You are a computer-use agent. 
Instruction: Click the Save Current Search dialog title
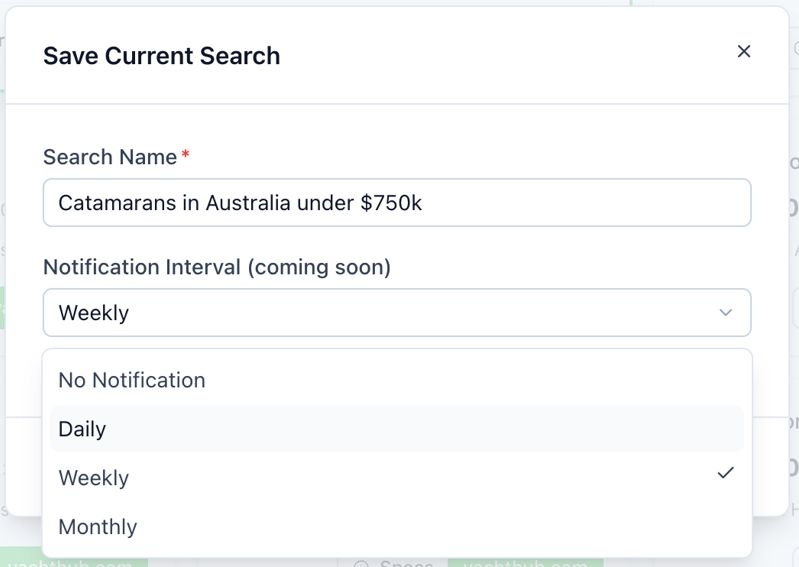coord(161,56)
